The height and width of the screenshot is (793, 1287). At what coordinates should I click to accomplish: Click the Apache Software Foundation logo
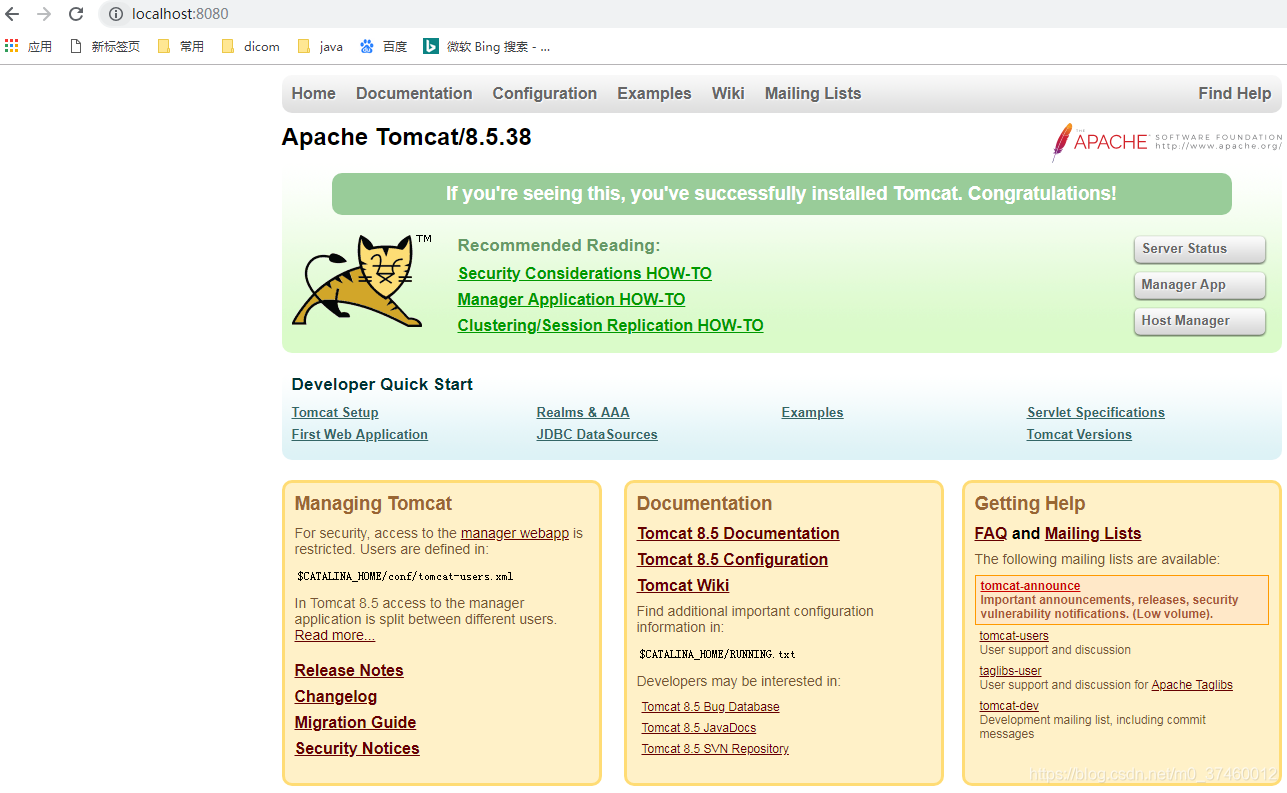click(1166, 142)
